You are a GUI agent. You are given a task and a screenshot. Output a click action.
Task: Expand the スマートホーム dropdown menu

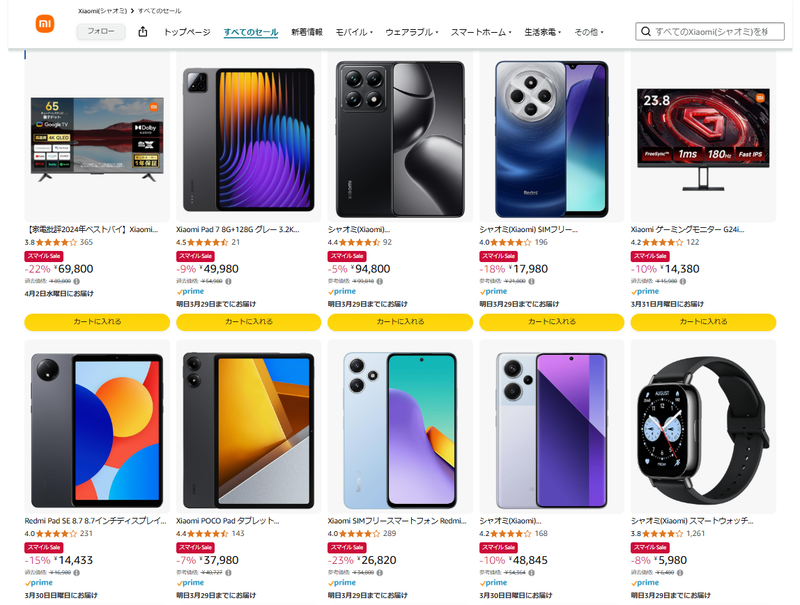(x=481, y=32)
